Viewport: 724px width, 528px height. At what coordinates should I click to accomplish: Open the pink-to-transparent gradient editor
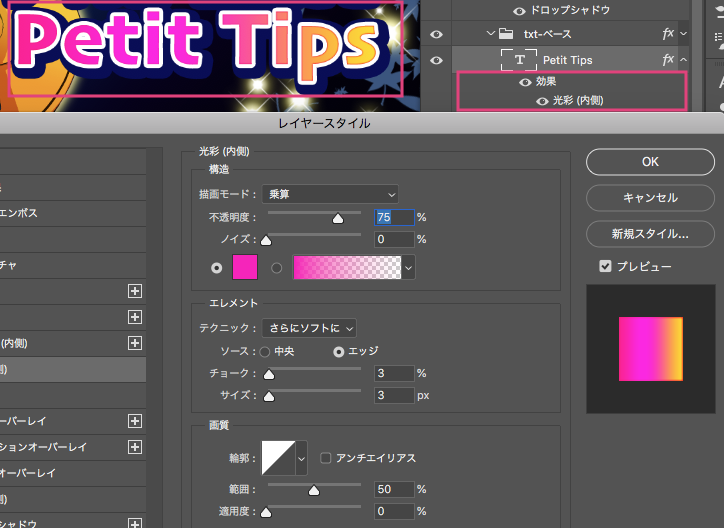(347, 267)
